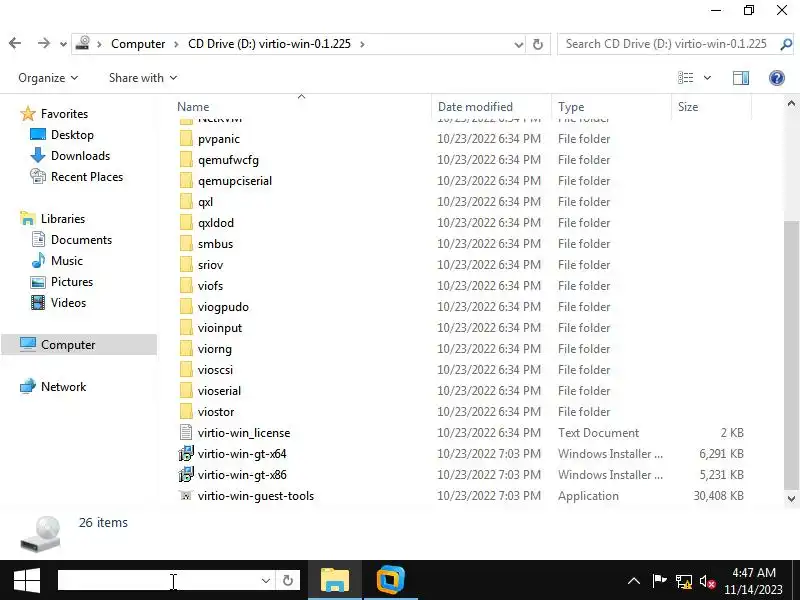
Task: Select the qemufwcfg folder icon
Action: 186,160
